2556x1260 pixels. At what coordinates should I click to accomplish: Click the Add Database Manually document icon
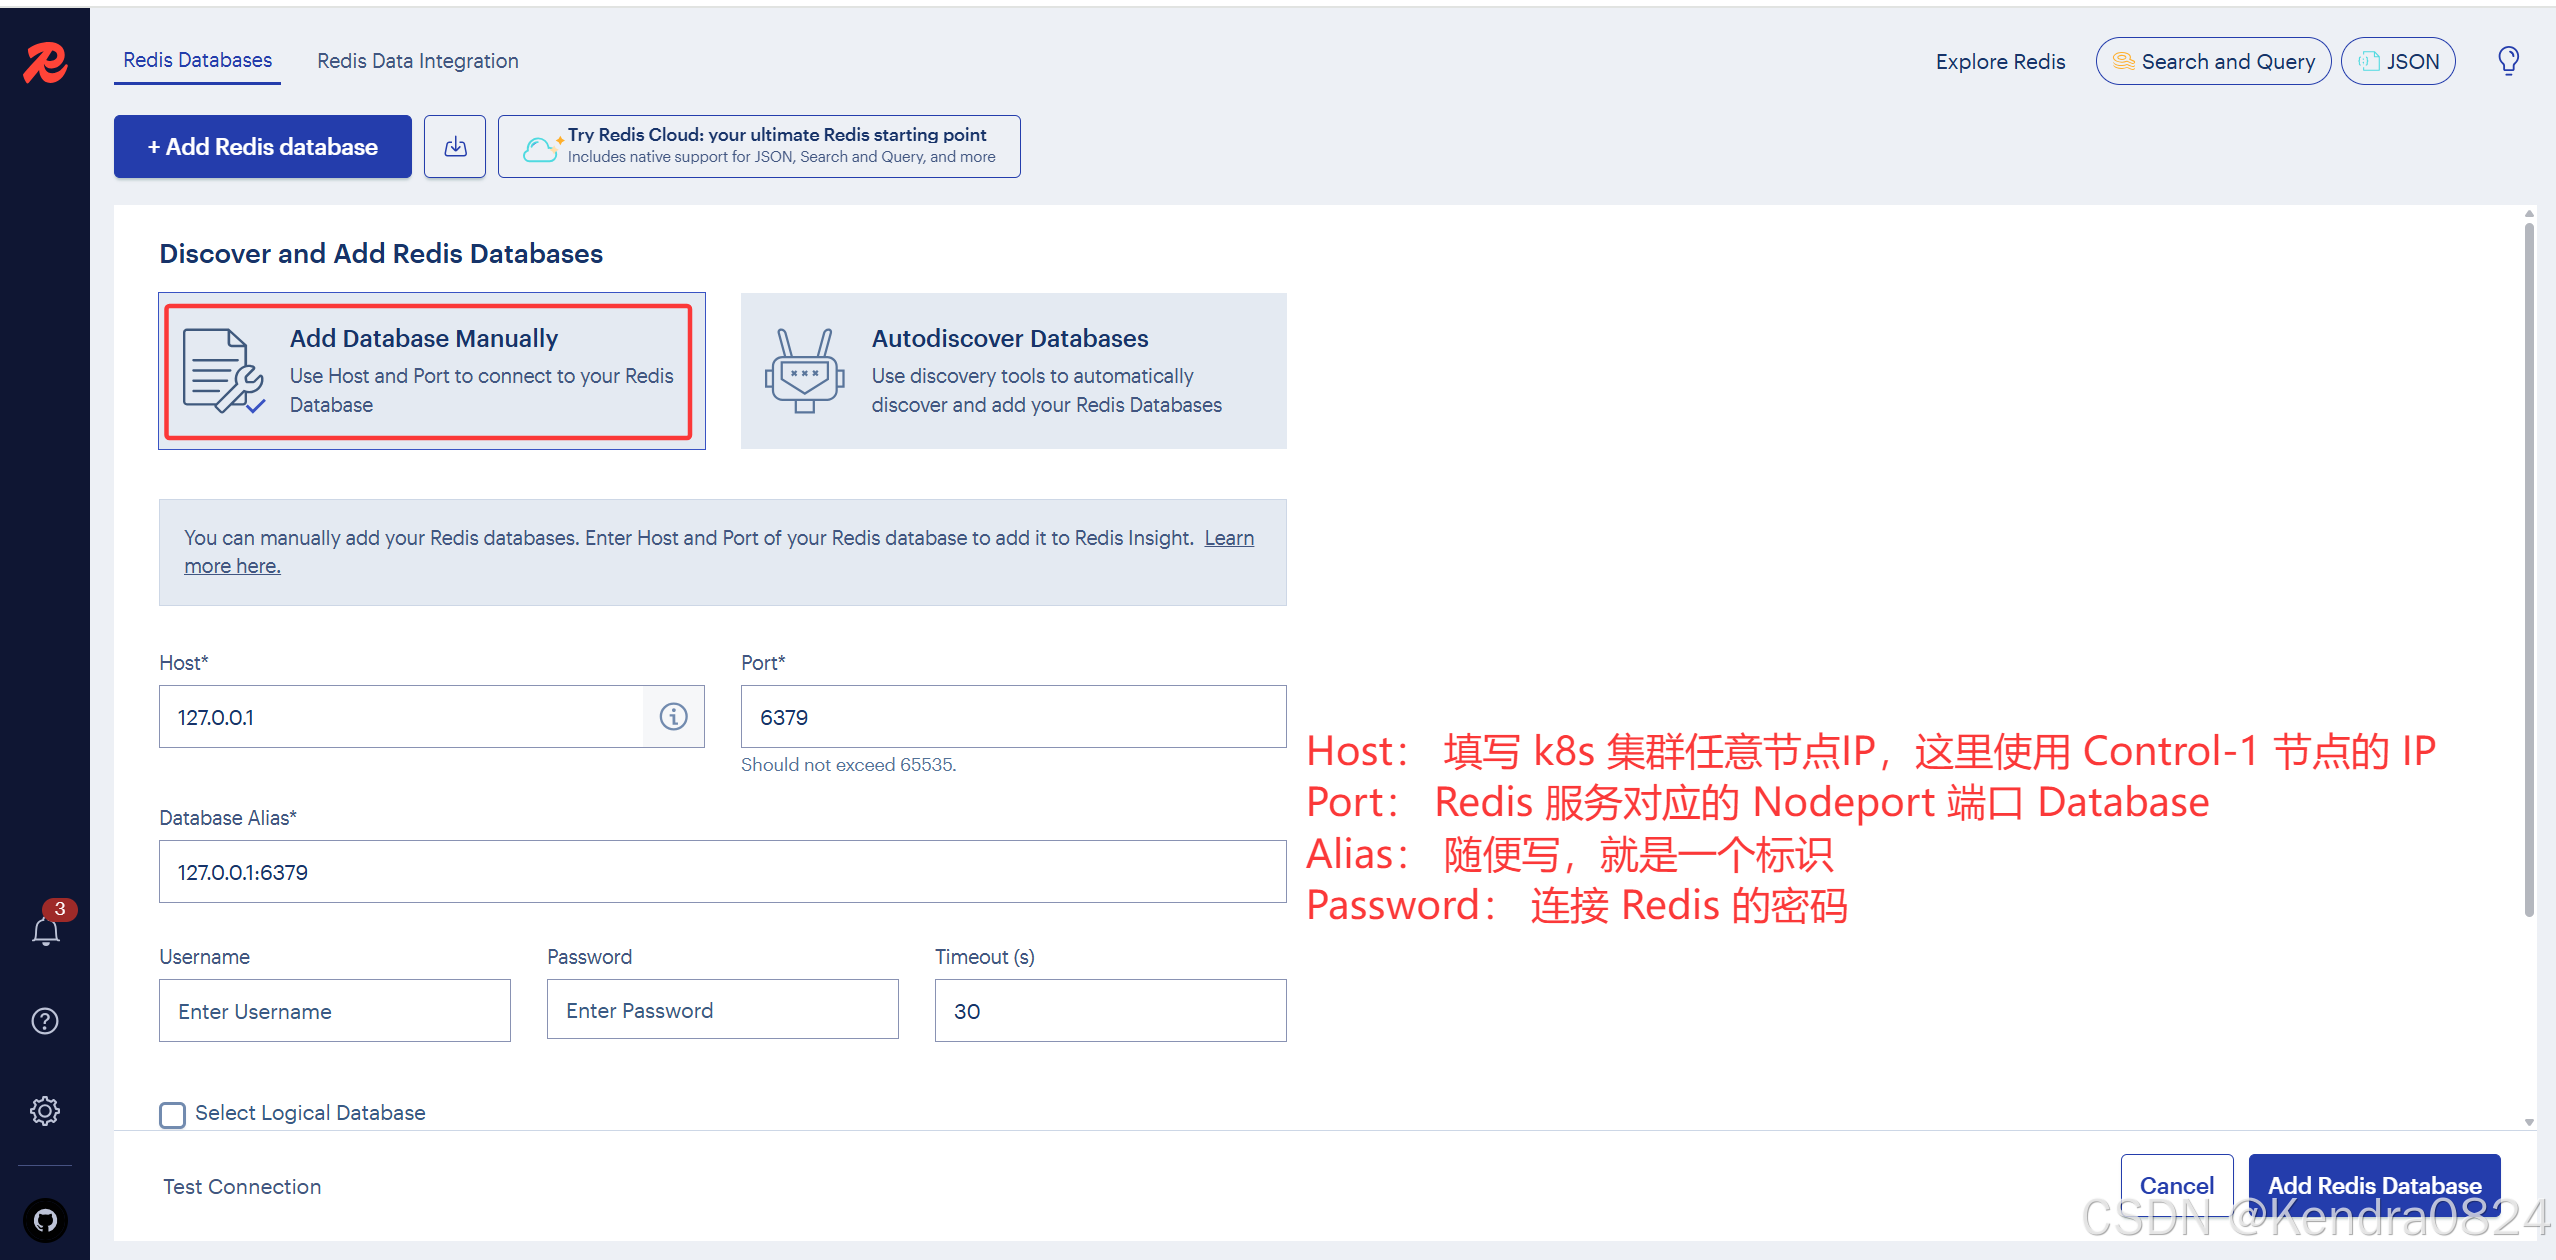coord(224,371)
